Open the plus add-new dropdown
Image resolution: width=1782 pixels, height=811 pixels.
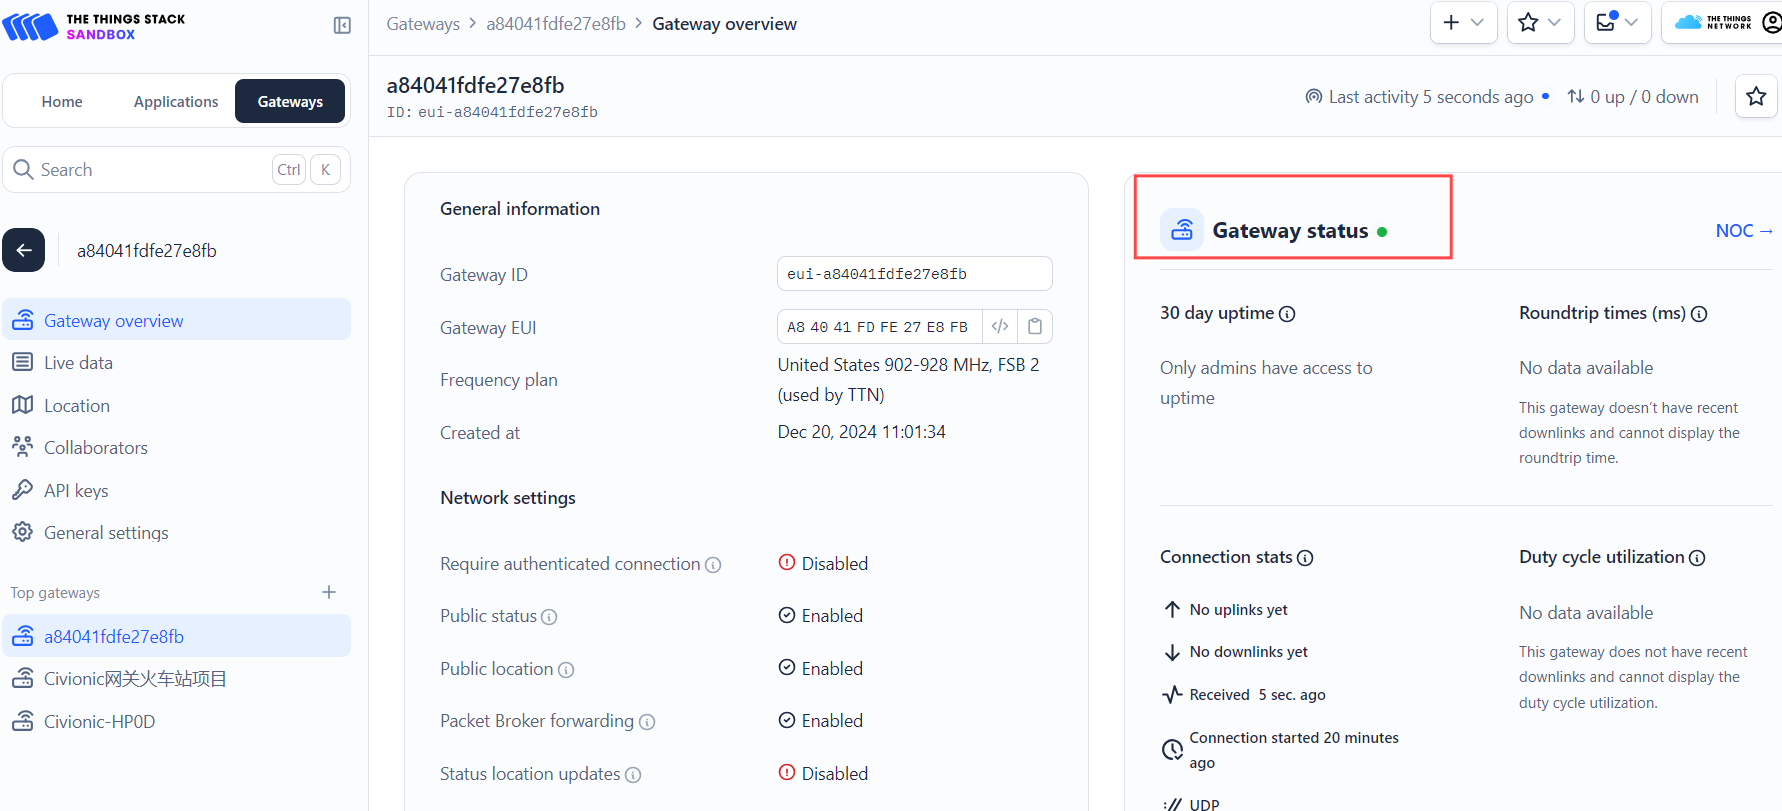[x=1463, y=22]
